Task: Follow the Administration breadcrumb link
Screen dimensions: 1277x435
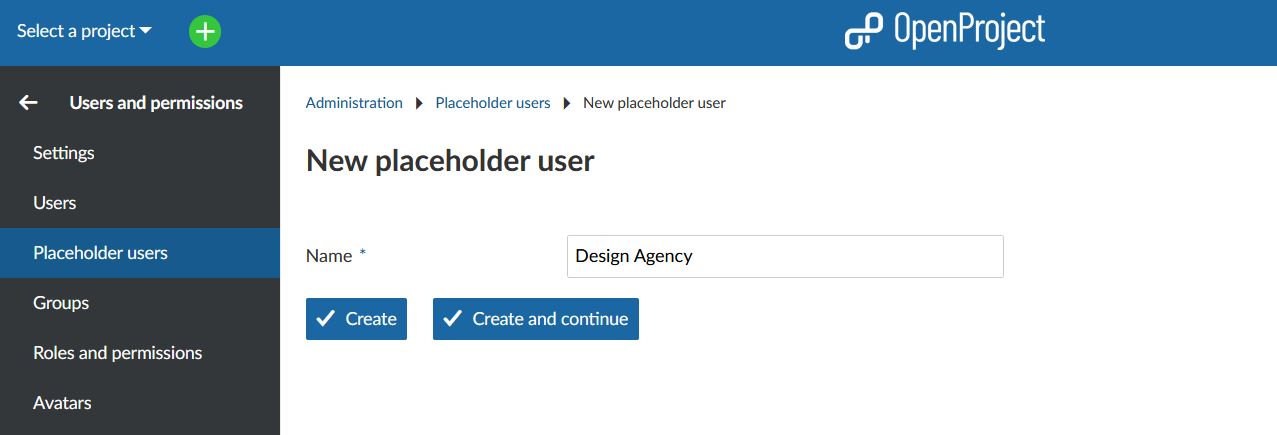Action: (354, 103)
